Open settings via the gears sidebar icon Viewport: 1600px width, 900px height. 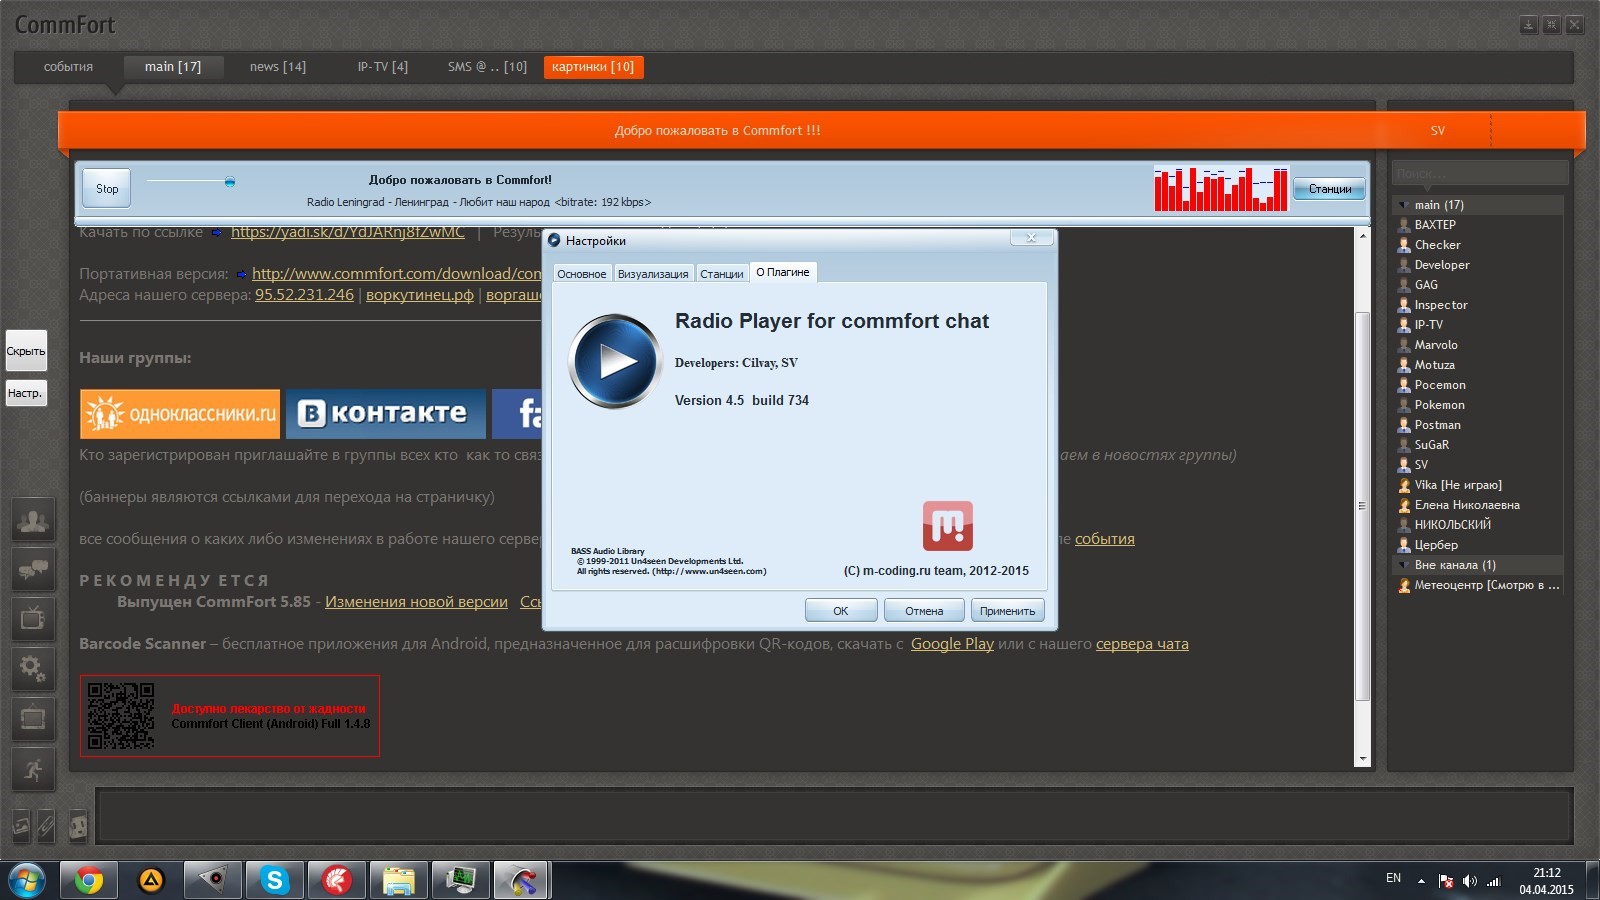pyautogui.click(x=33, y=667)
